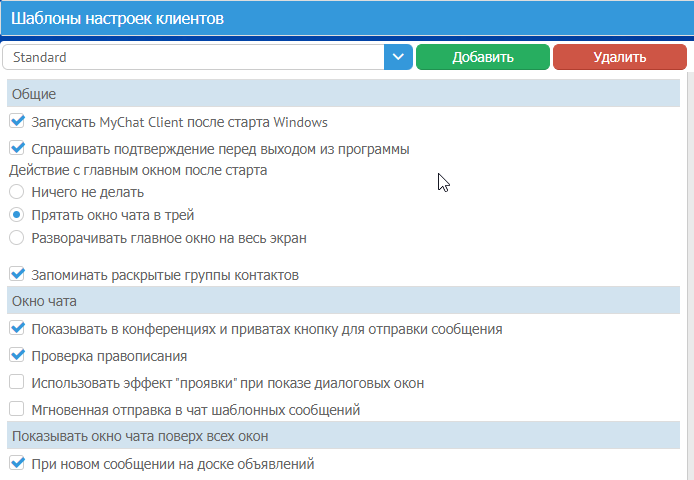Open the Standard template dropdown arrow
This screenshot has height=480, width=694.
click(x=399, y=57)
